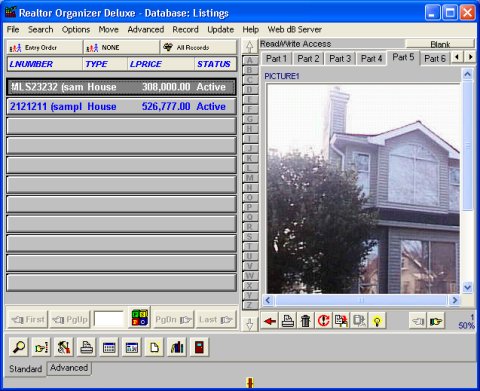This screenshot has width=480, height=391.
Task: Click the yellow lightbulb hint icon
Action: point(377,321)
